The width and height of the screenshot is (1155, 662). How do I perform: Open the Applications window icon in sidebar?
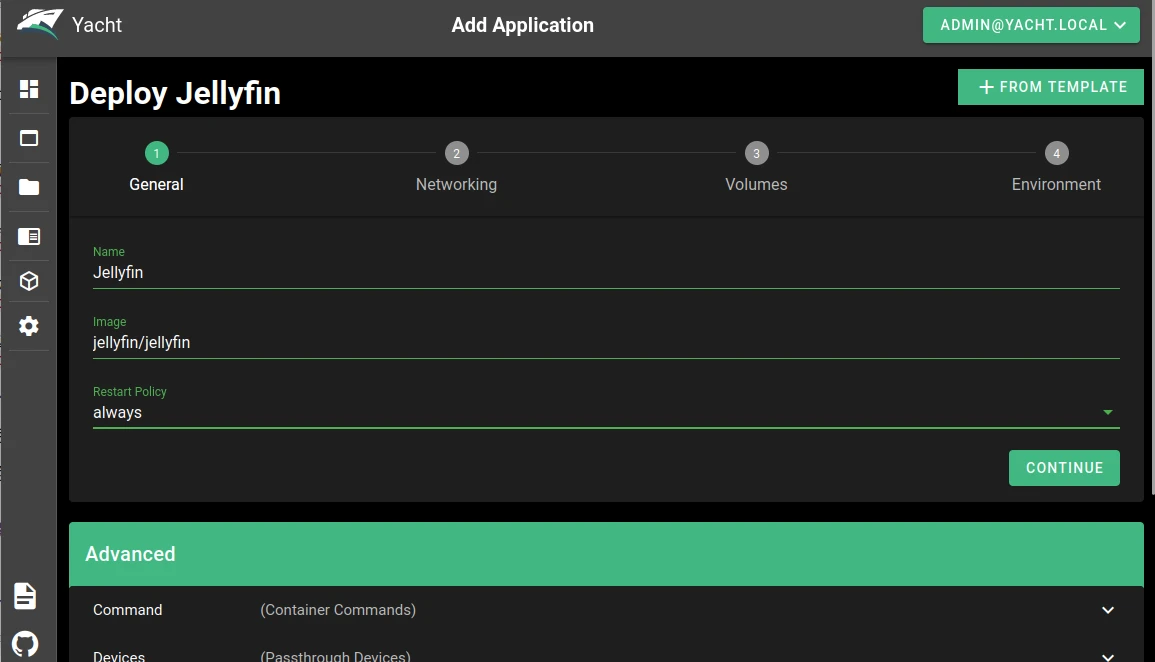[x=29, y=138]
